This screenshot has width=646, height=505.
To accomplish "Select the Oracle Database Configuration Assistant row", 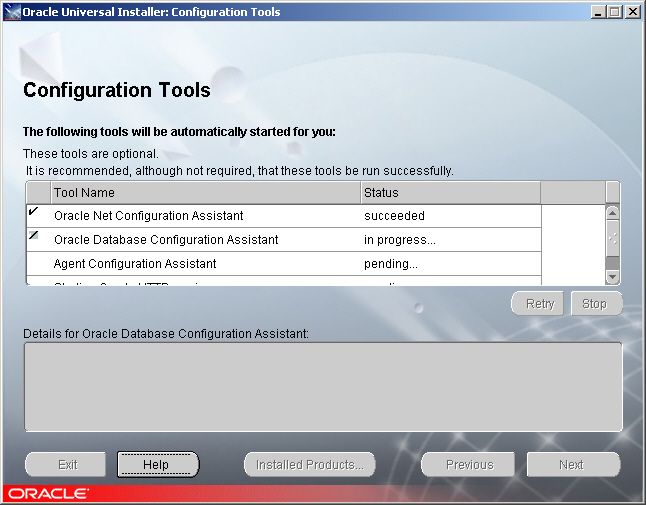I will 284,240.
